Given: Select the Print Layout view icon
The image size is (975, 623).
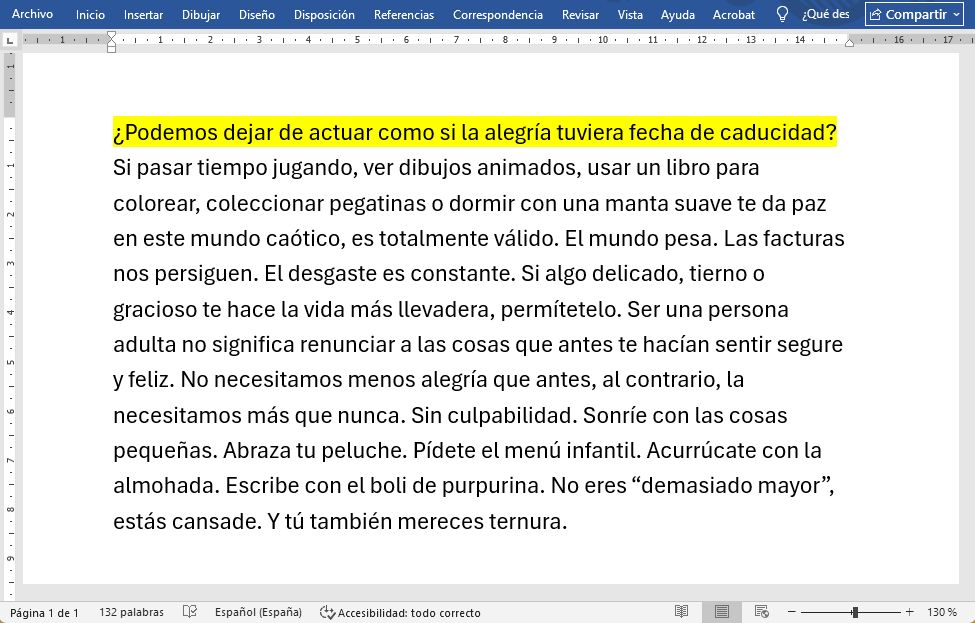Looking at the screenshot, I should (x=721, y=611).
